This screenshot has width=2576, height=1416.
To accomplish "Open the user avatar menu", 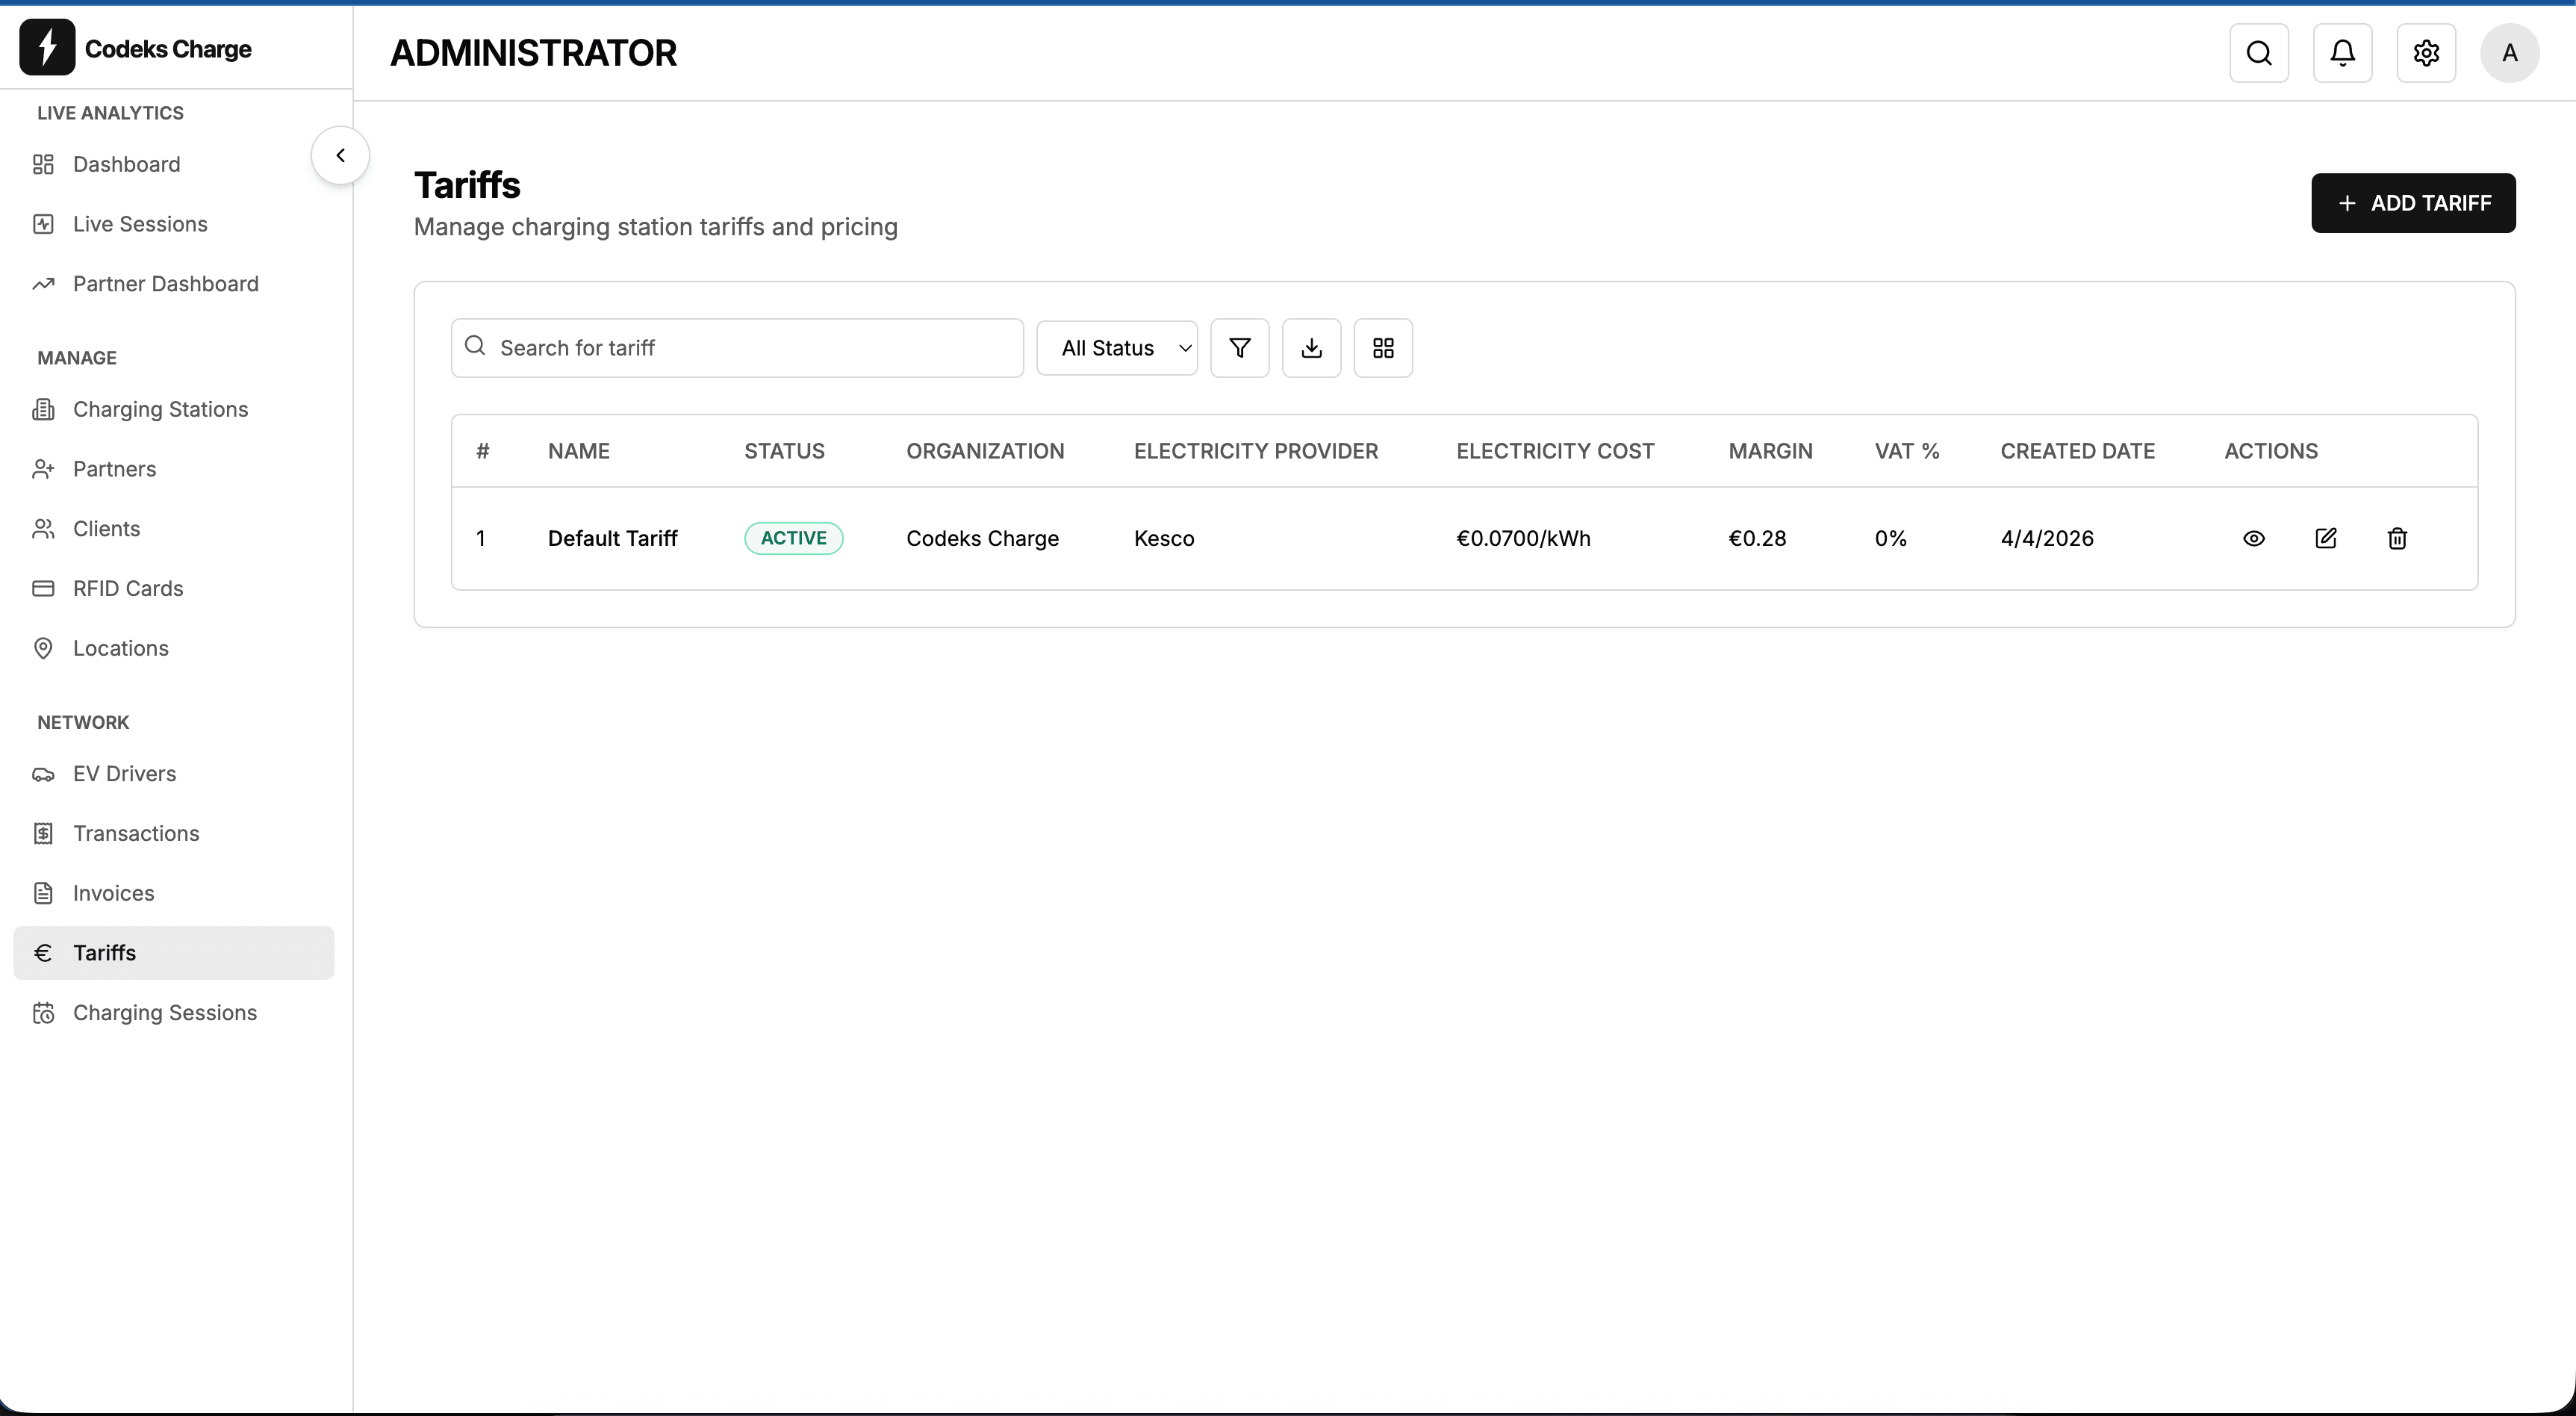I will point(2509,53).
